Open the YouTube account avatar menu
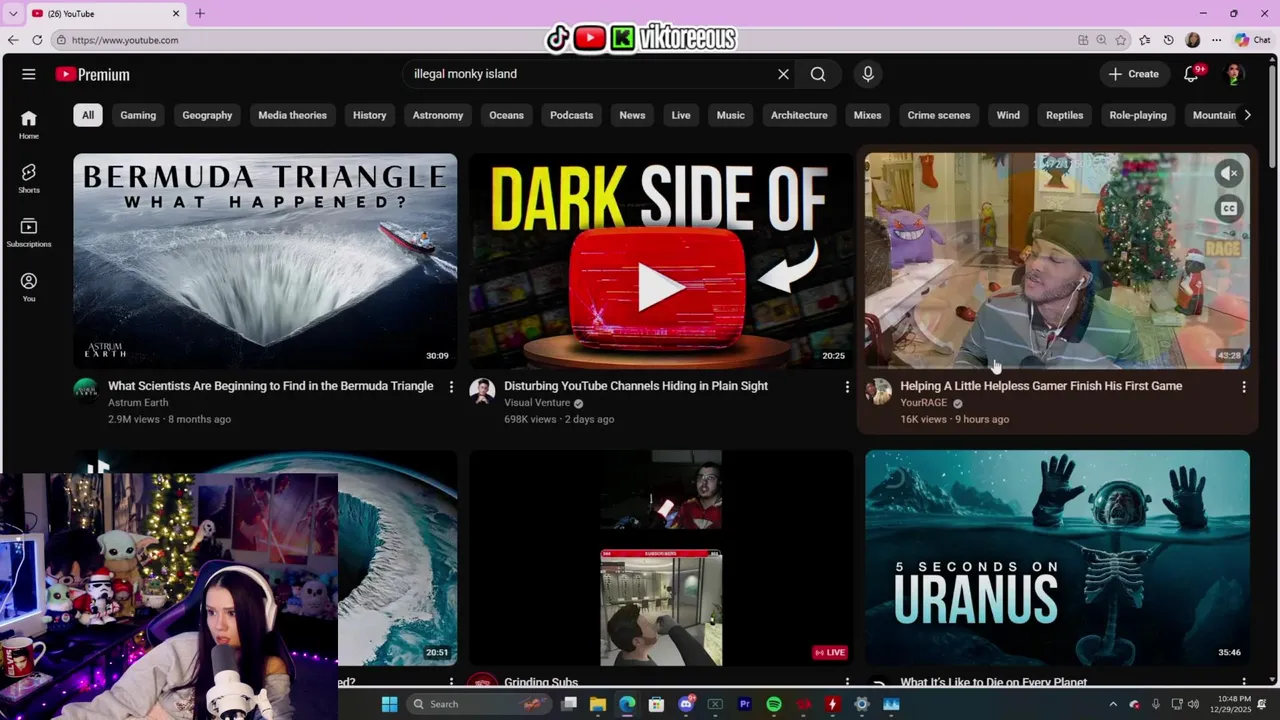The width and height of the screenshot is (1280, 720). [x=1234, y=74]
